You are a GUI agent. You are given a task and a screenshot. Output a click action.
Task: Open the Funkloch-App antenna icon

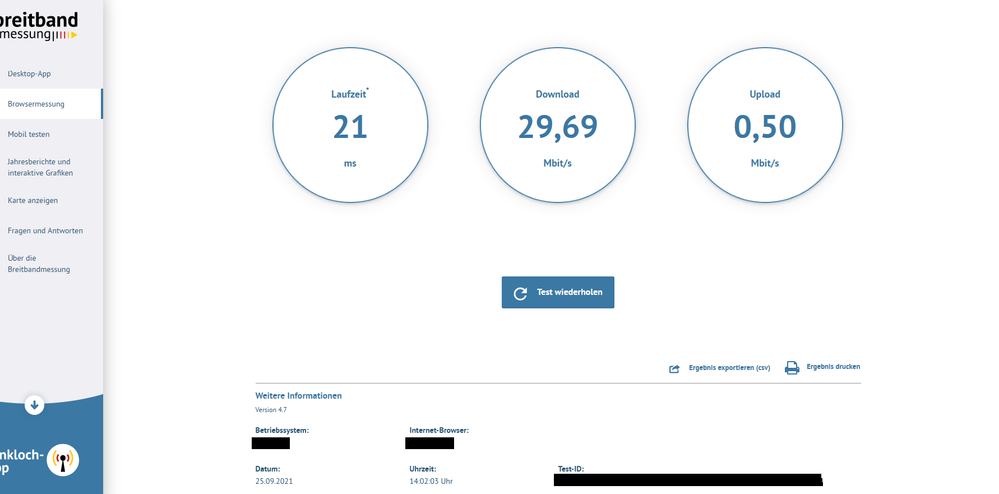(x=63, y=460)
